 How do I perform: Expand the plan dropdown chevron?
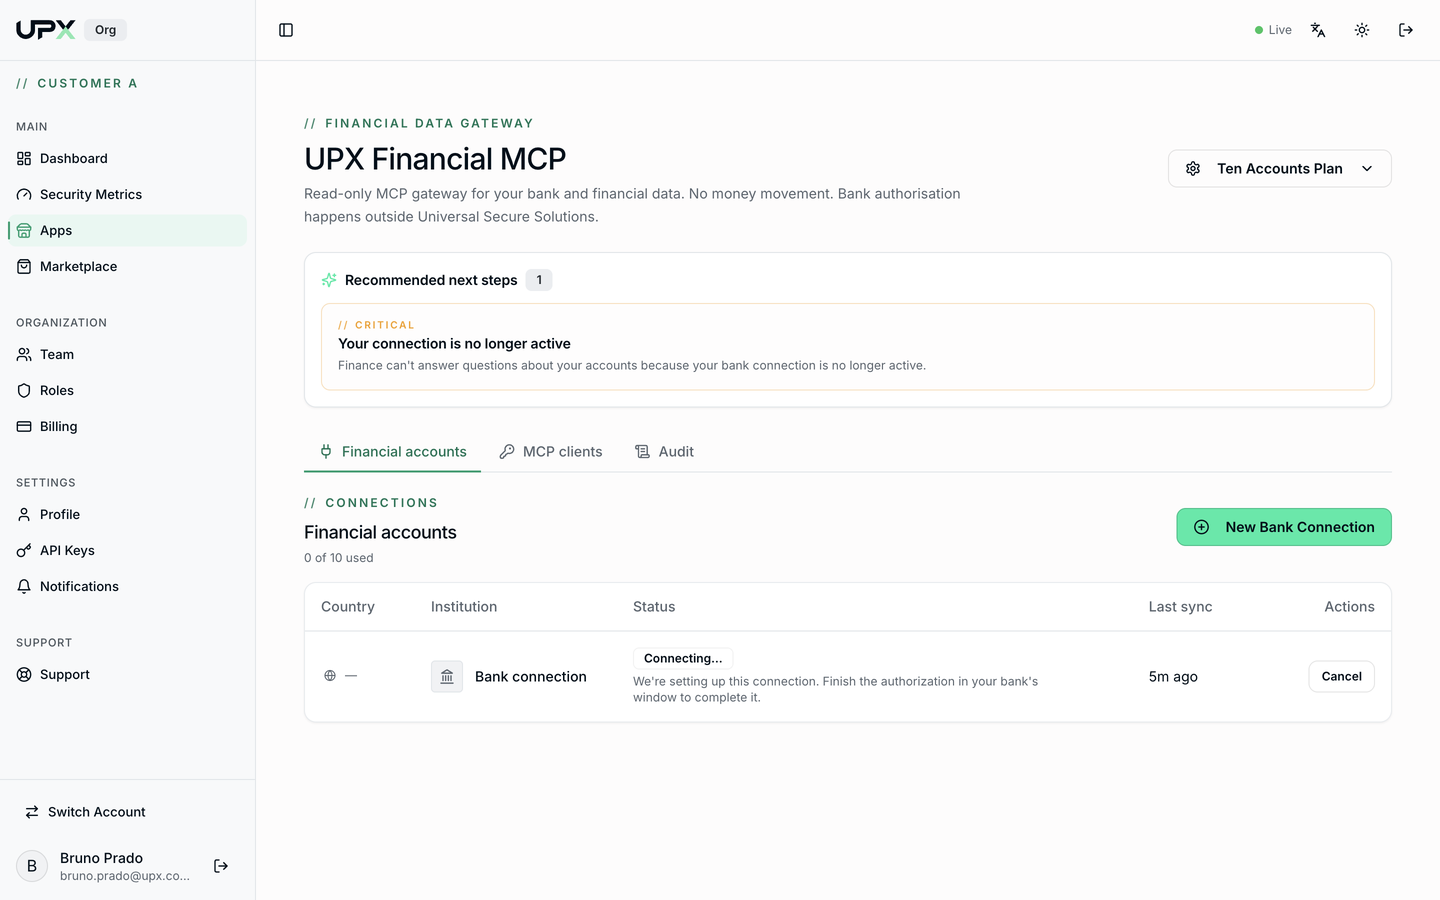[1367, 168]
